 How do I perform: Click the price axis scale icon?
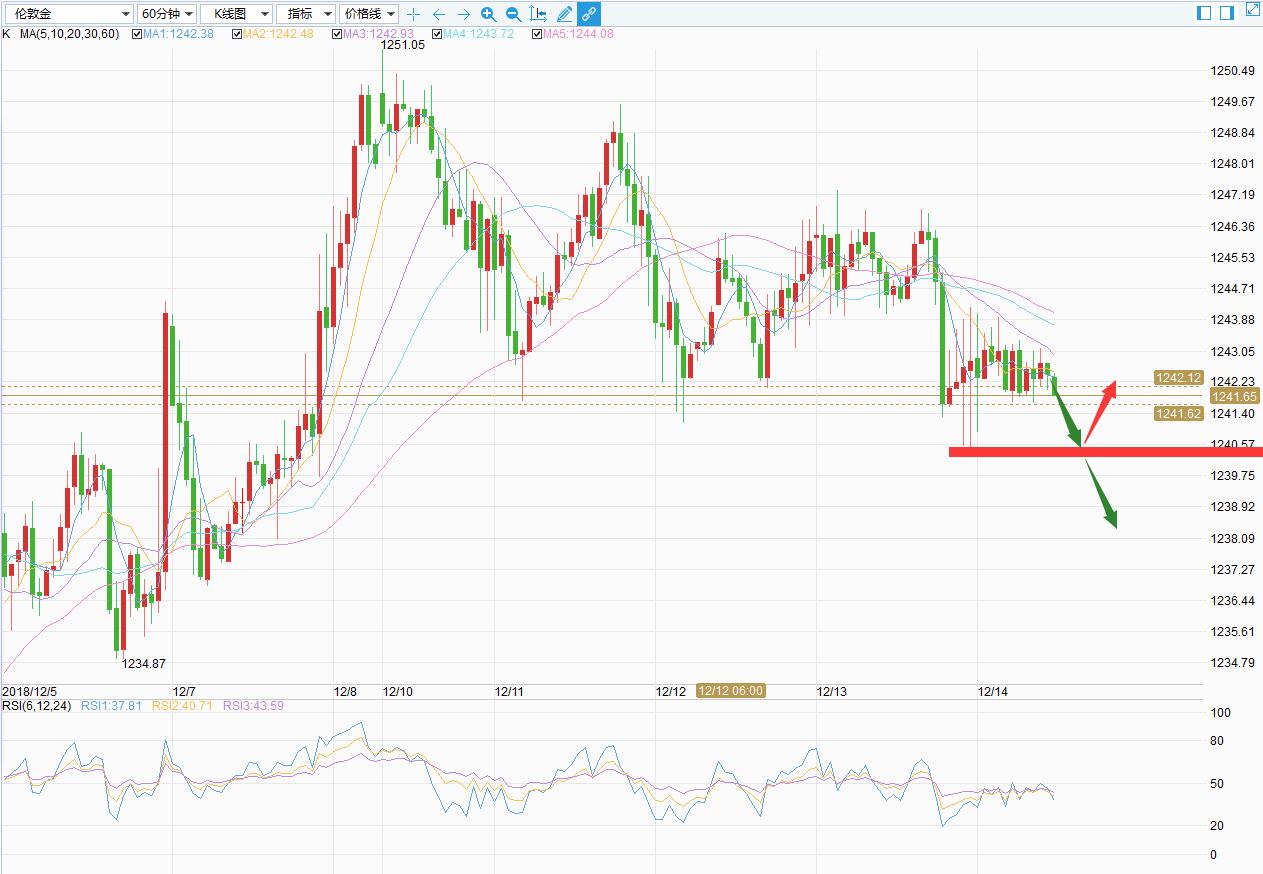(538, 14)
